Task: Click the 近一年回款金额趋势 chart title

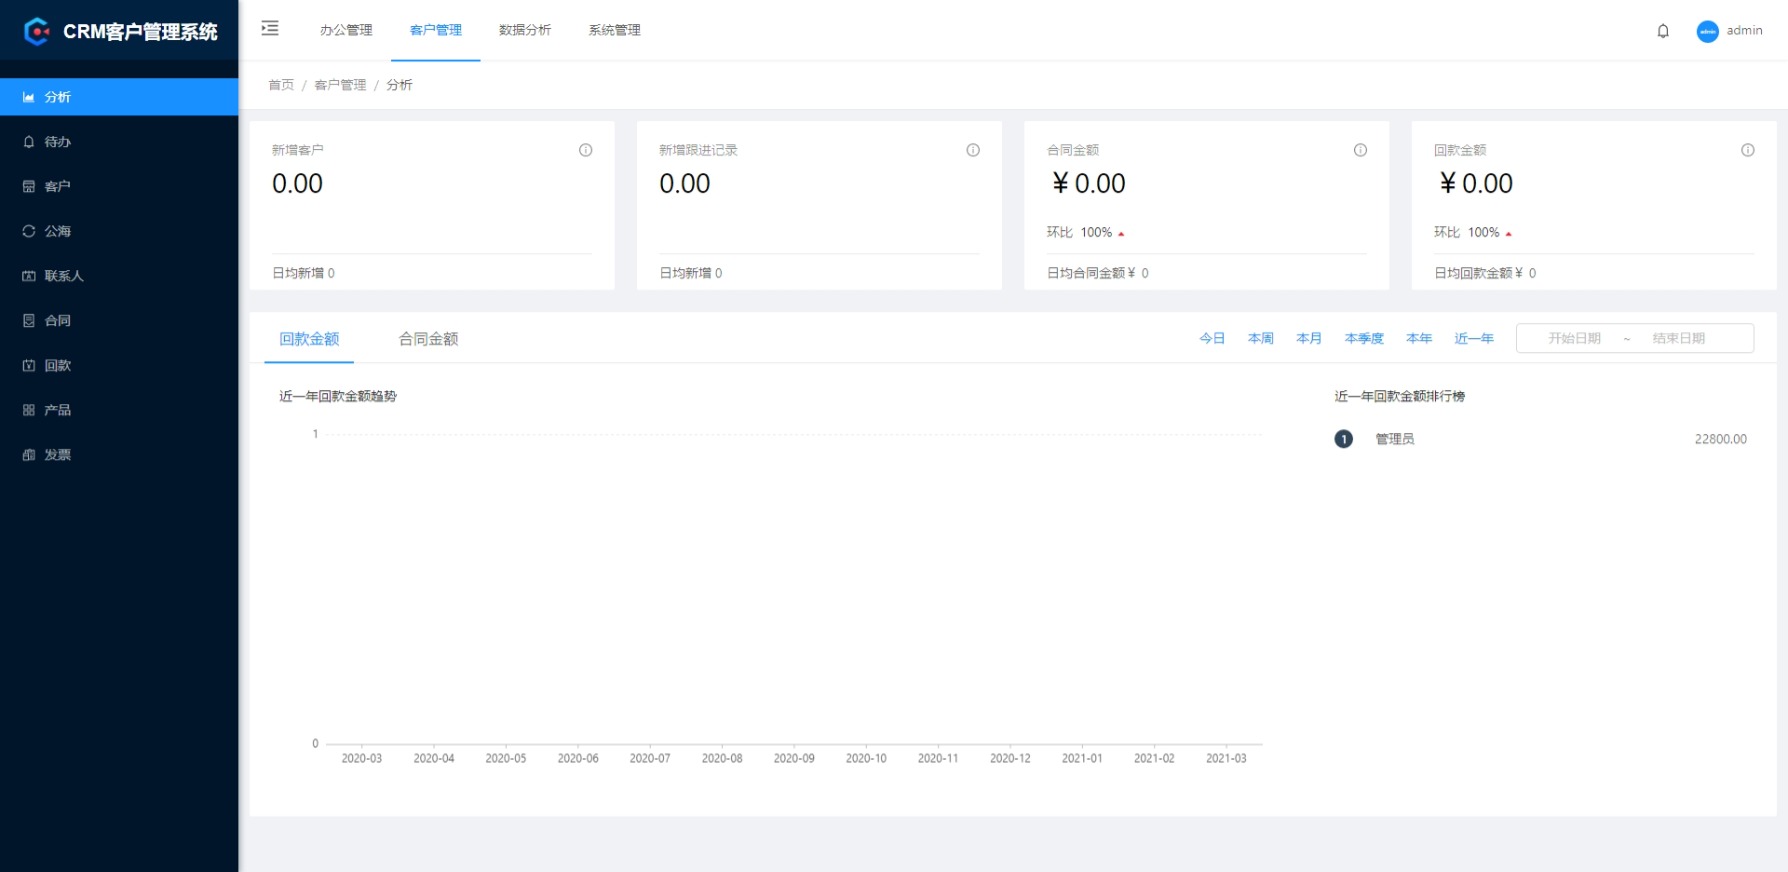Action: pyautogui.click(x=338, y=397)
